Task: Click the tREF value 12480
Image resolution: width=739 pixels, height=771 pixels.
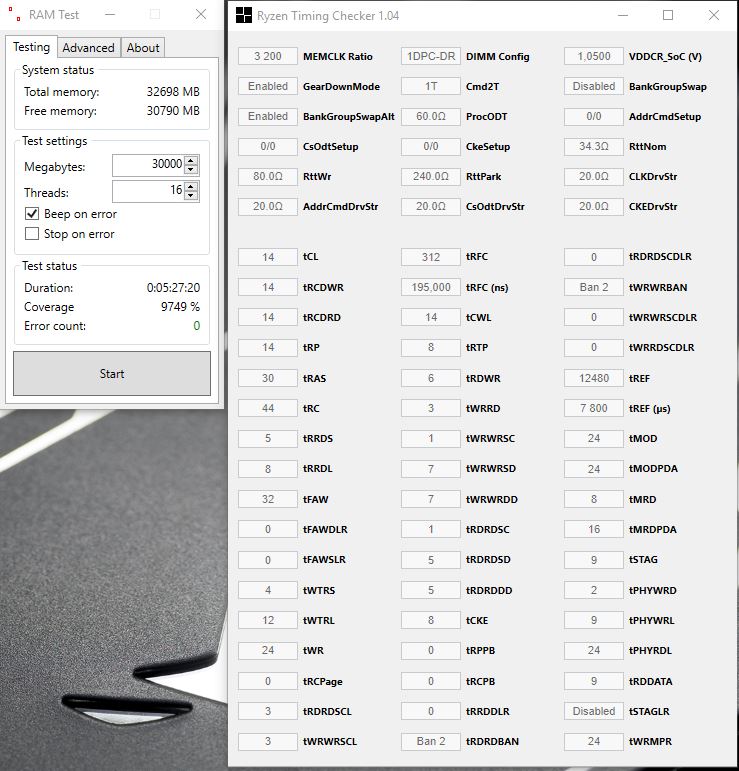Action: pyautogui.click(x=594, y=378)
